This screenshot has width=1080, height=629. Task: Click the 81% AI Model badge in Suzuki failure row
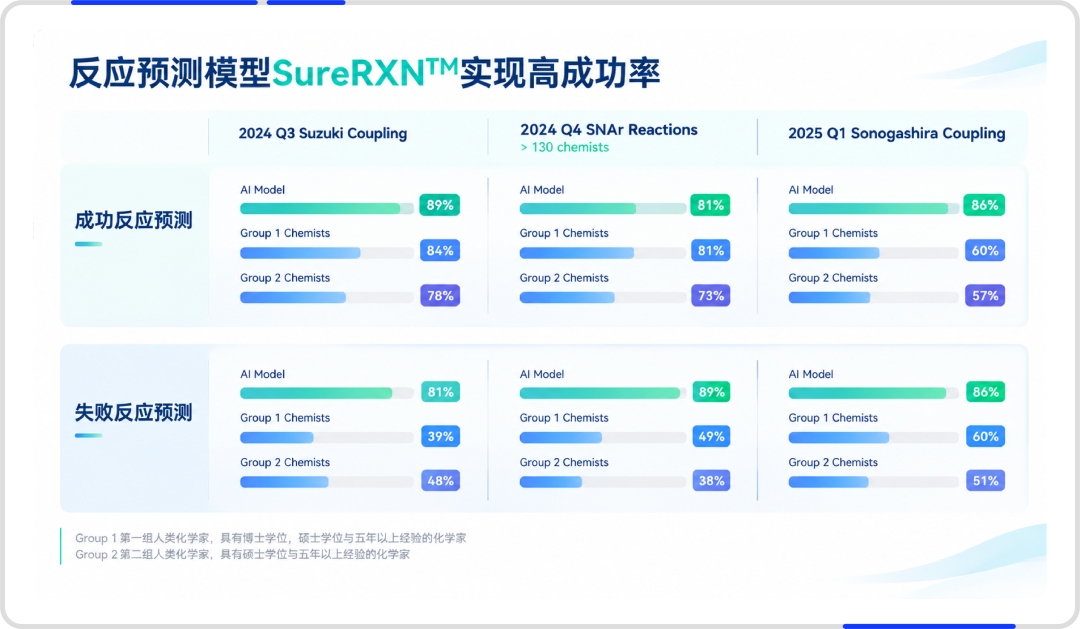[x=440, y=392]
